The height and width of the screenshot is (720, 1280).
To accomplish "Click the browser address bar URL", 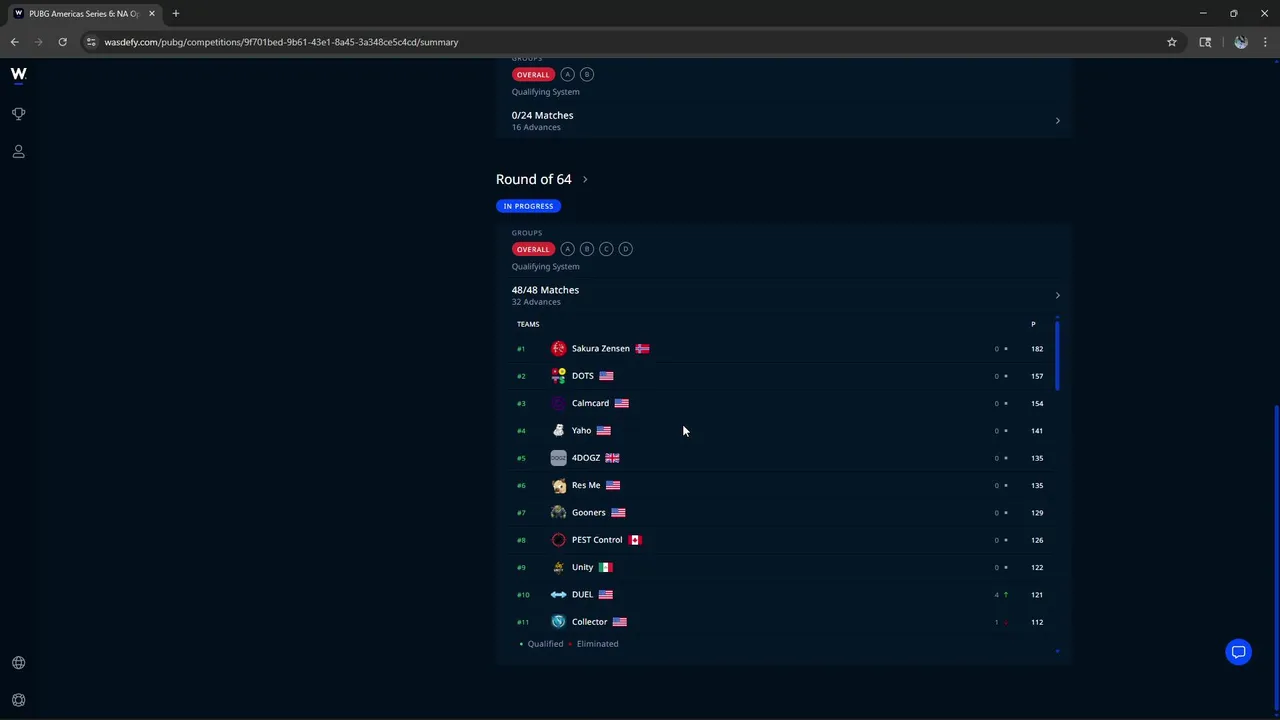I will 281,42.
